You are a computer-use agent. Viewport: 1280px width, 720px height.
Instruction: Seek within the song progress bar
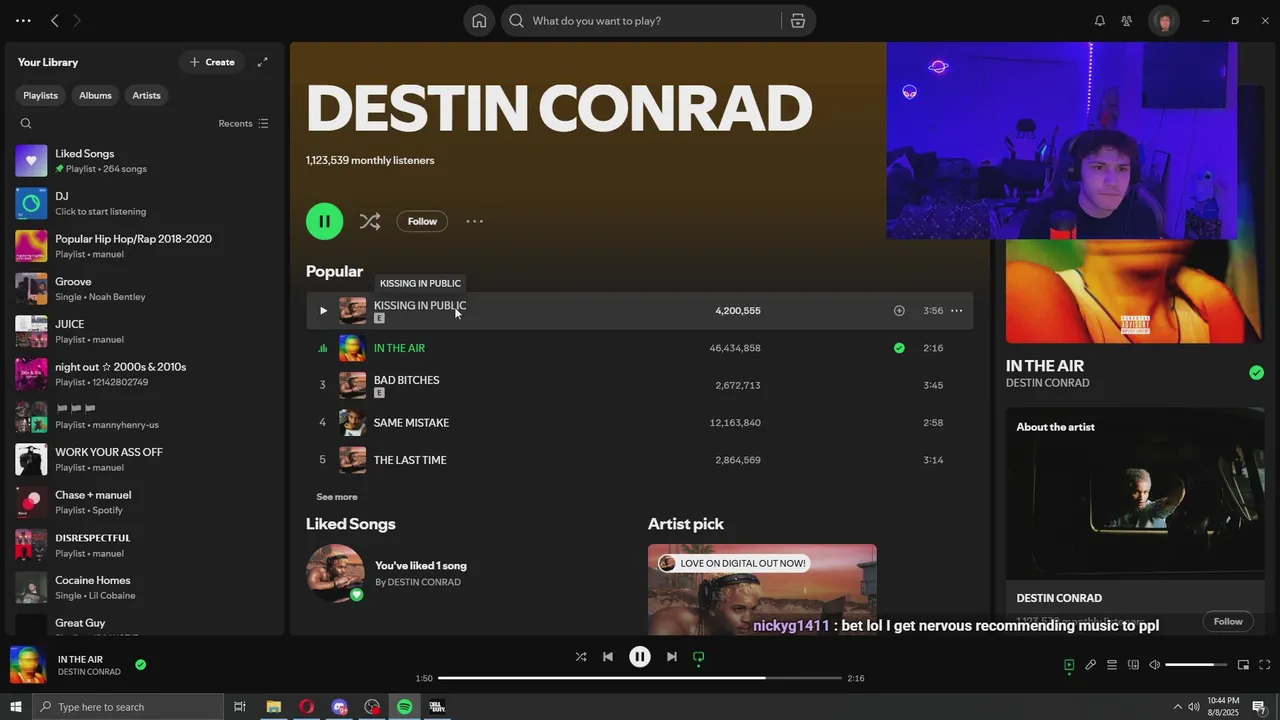coord(640,678)
